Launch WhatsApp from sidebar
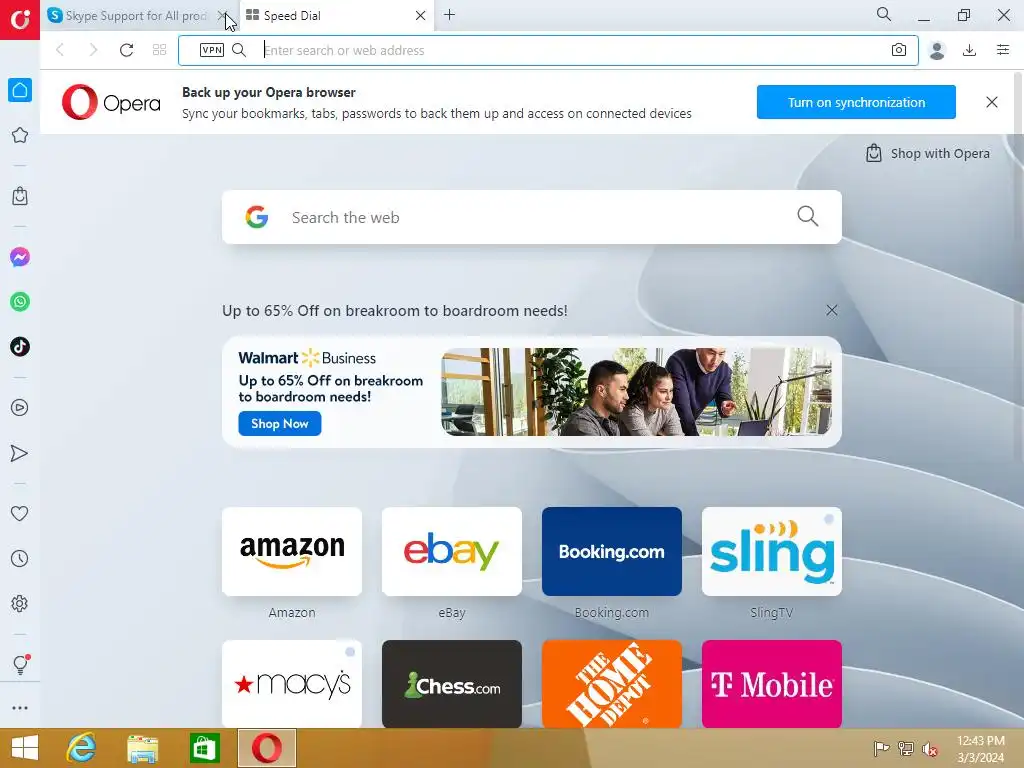1024x768 pixels. tap(20, 302)
